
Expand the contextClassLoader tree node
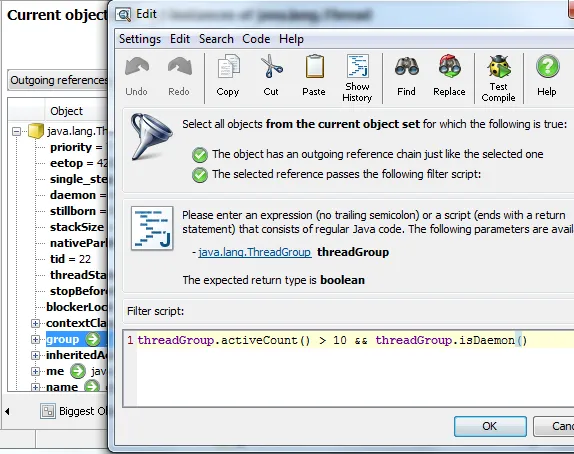point(35,323)
